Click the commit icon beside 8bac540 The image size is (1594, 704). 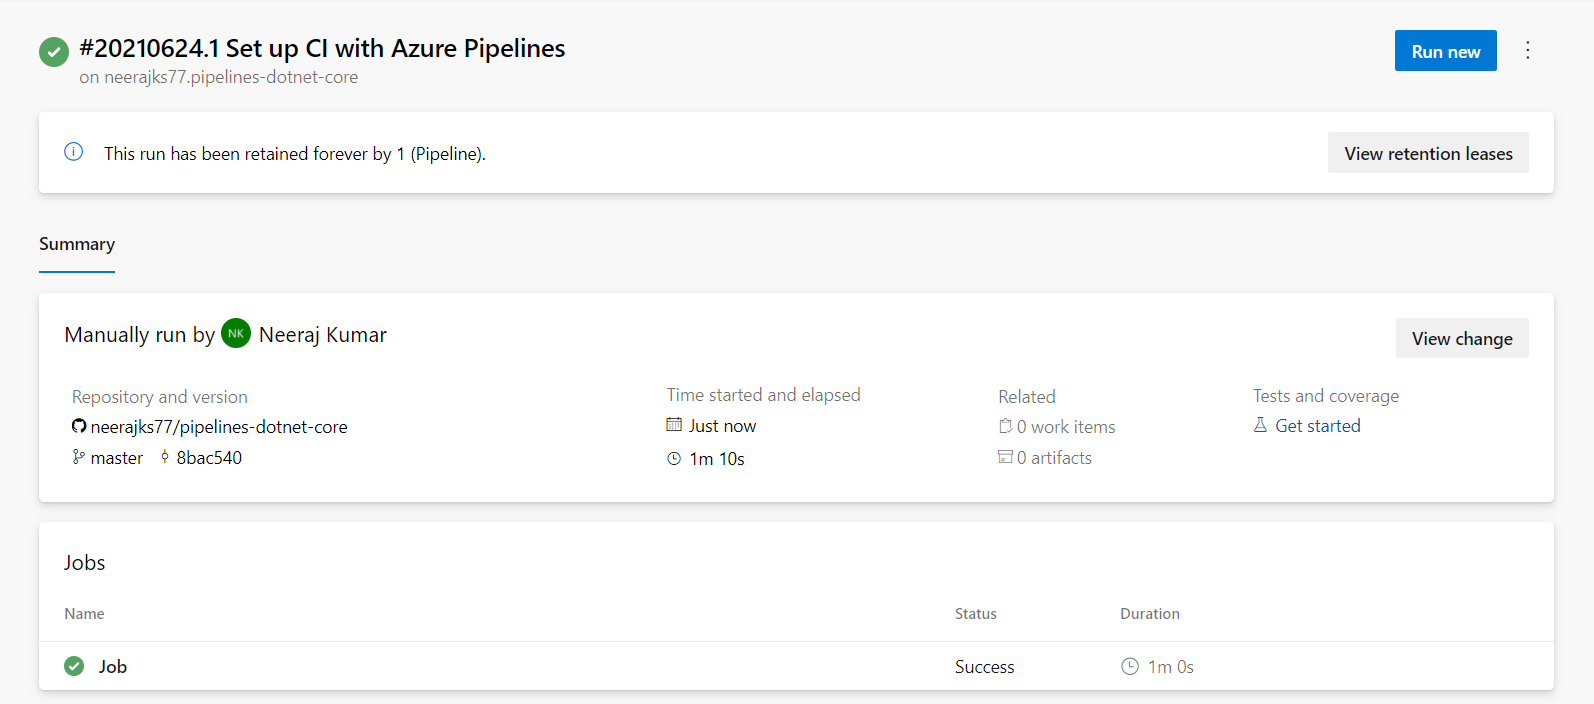(165, 457)
